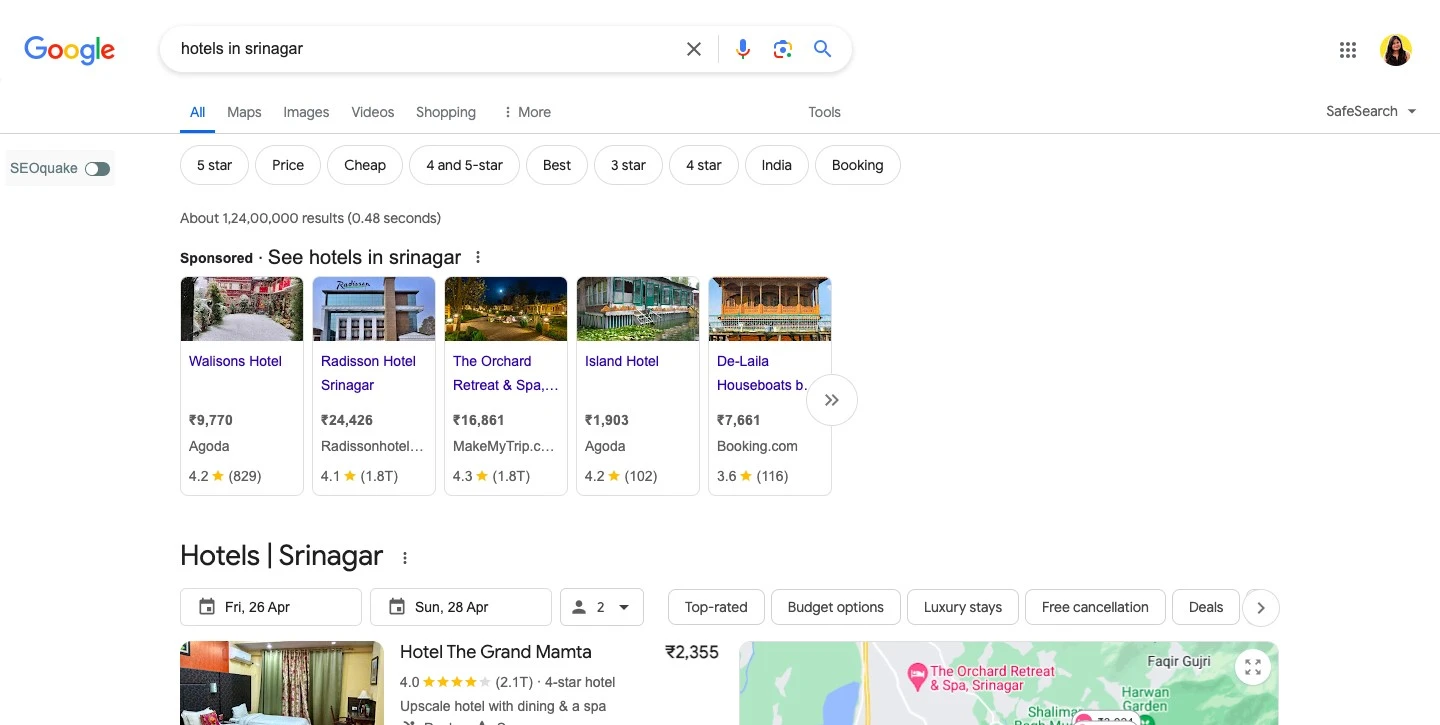Select the All results tab
The width and height of the screenshot is (1440, 725).
coord(198,112)
